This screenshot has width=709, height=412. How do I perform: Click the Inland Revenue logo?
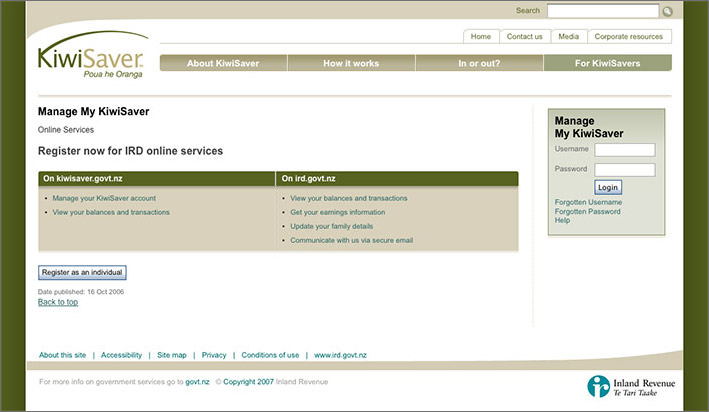tap(631, 387)
